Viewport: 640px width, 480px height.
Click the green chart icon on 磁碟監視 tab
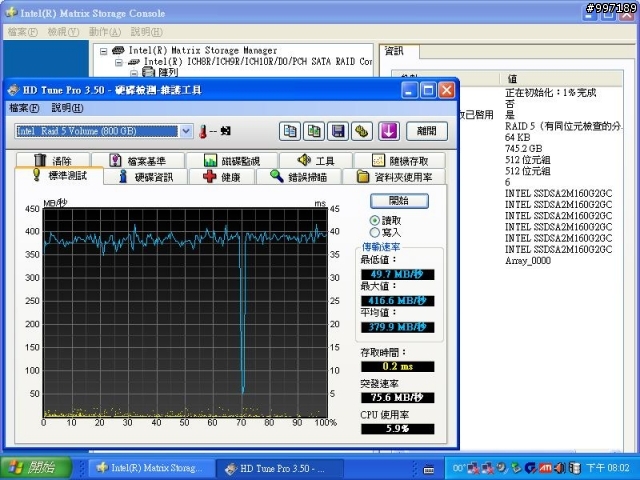[210, 160]
